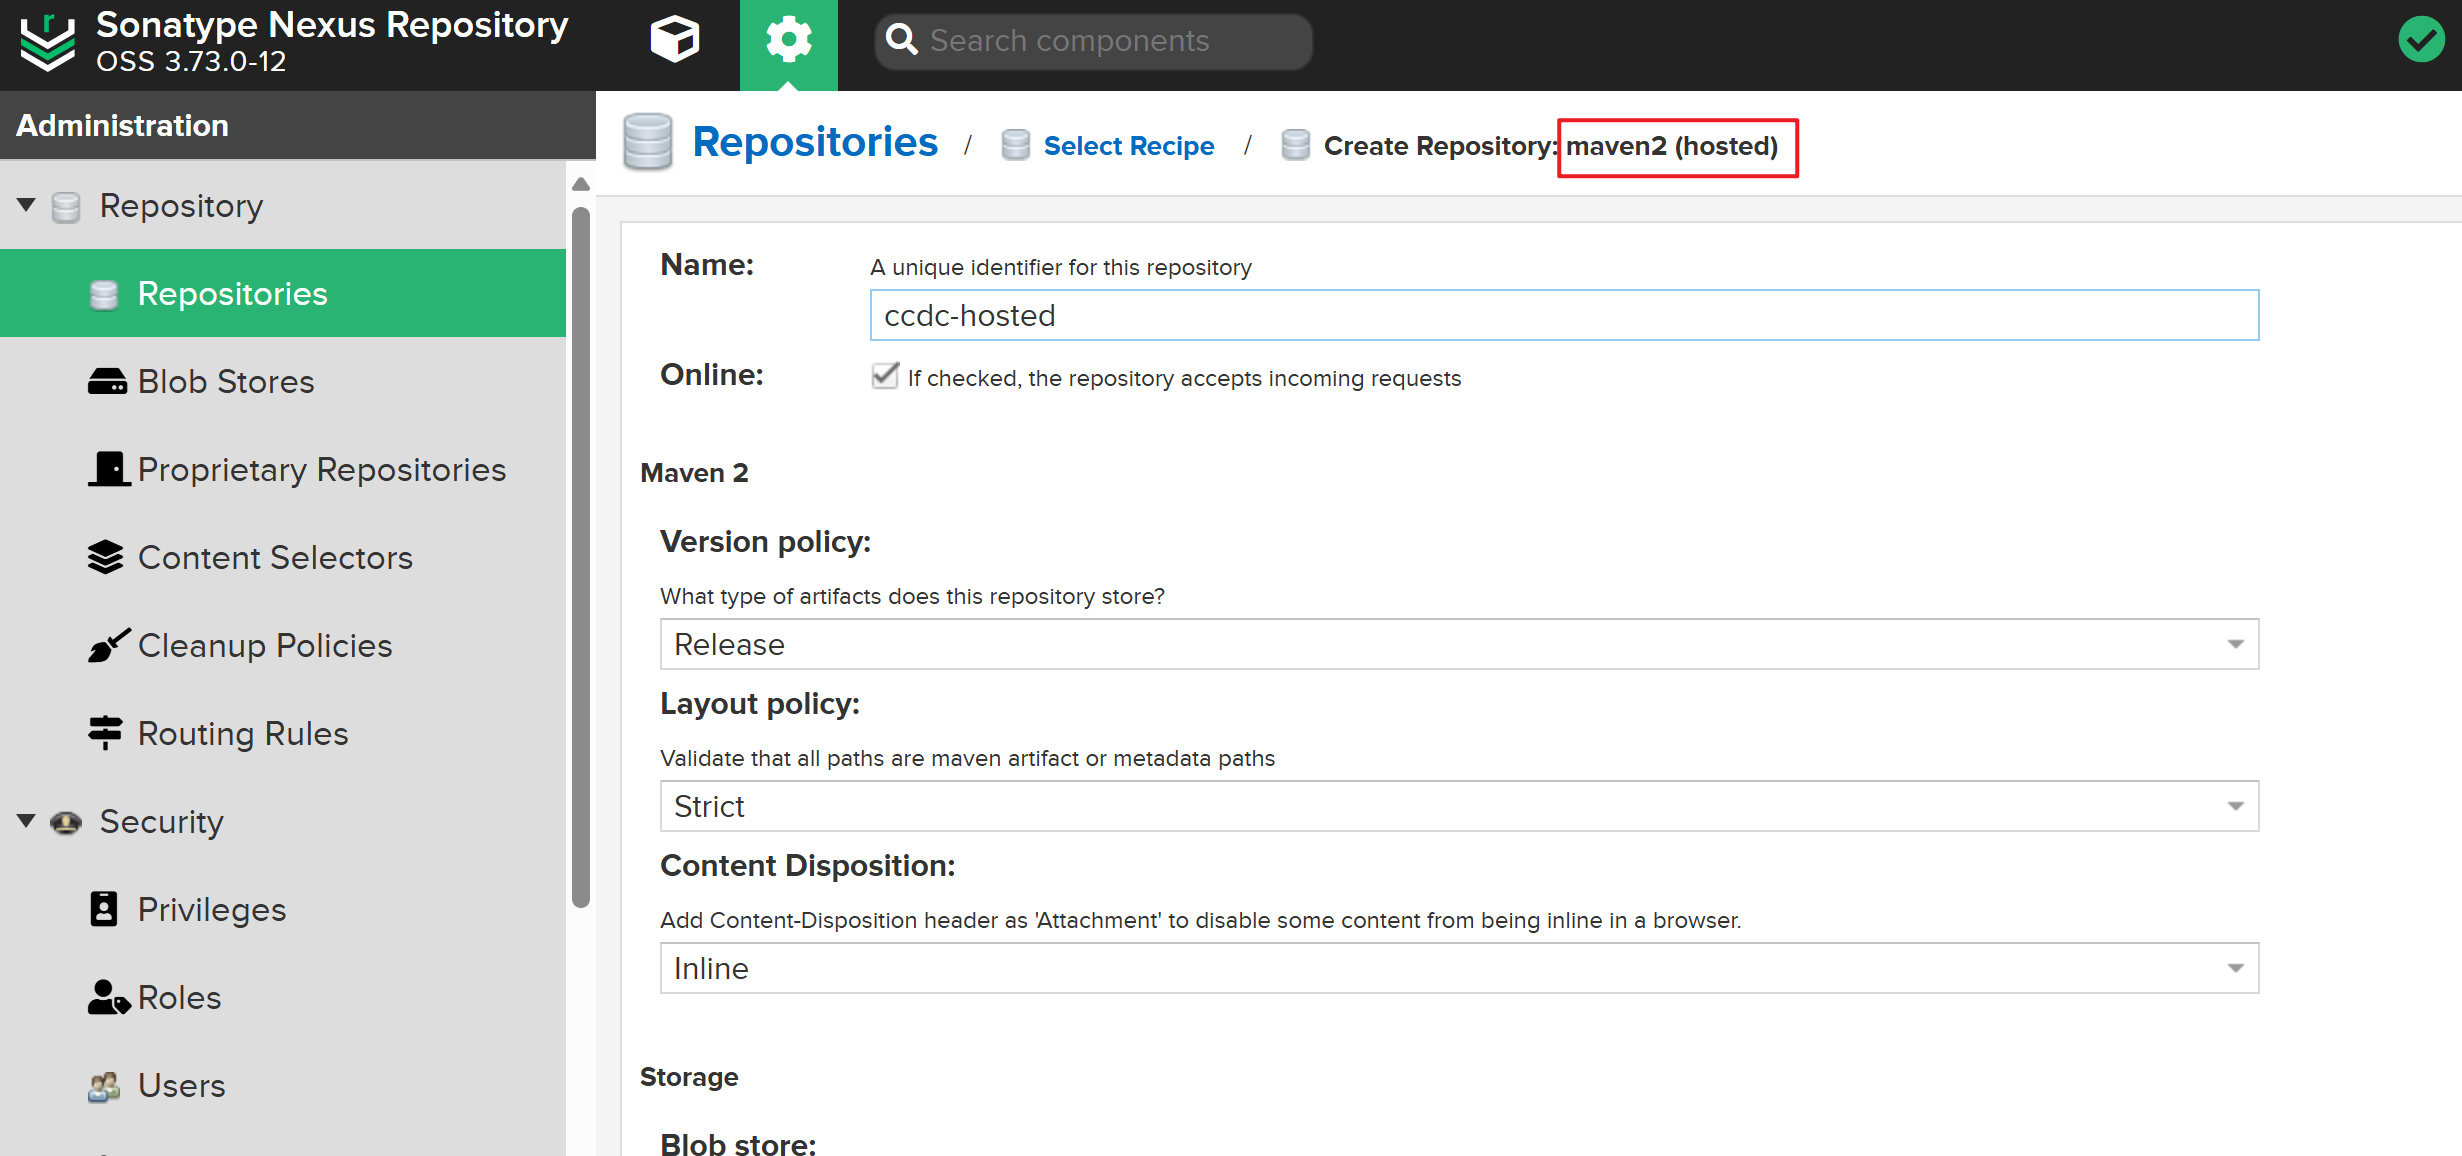Click the Content Selectors layers icon
The image size is (2462, 1156).
click(x=105, y=557)
